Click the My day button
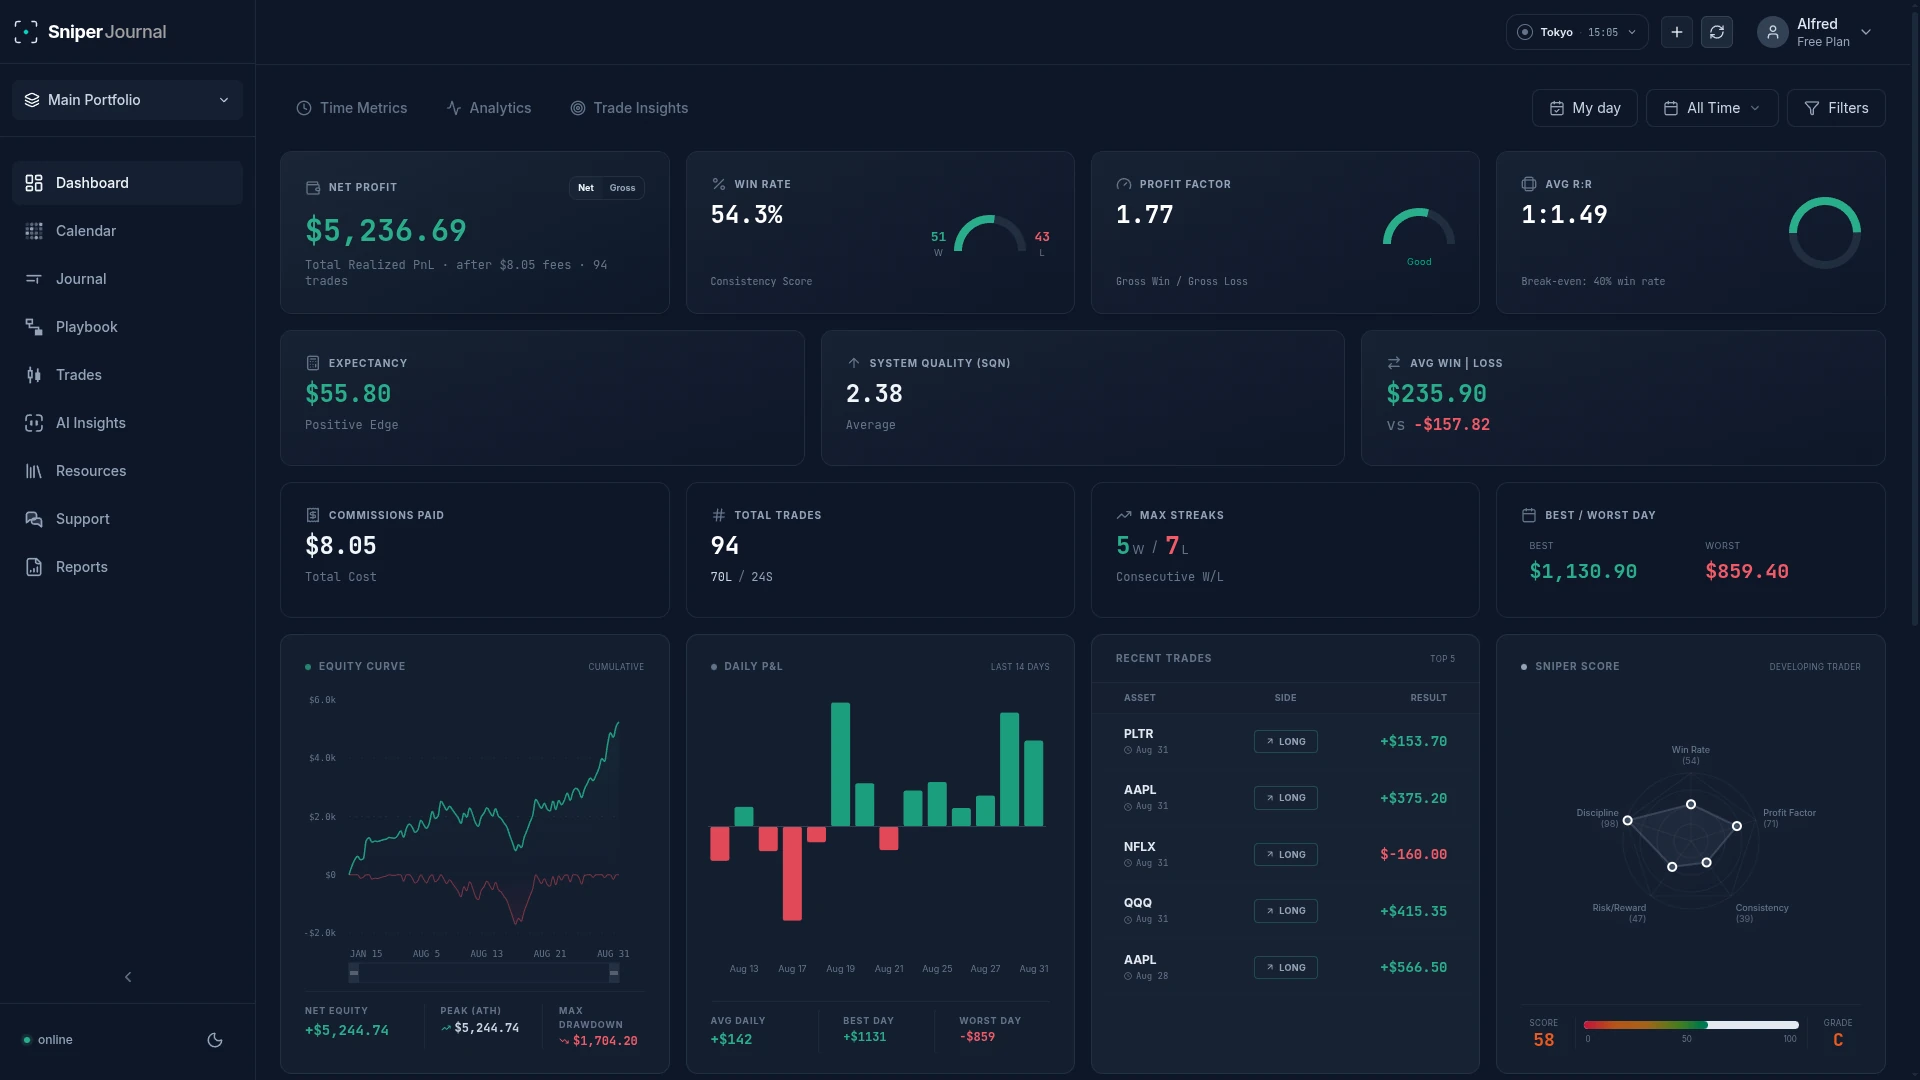 pos(1585,108)
